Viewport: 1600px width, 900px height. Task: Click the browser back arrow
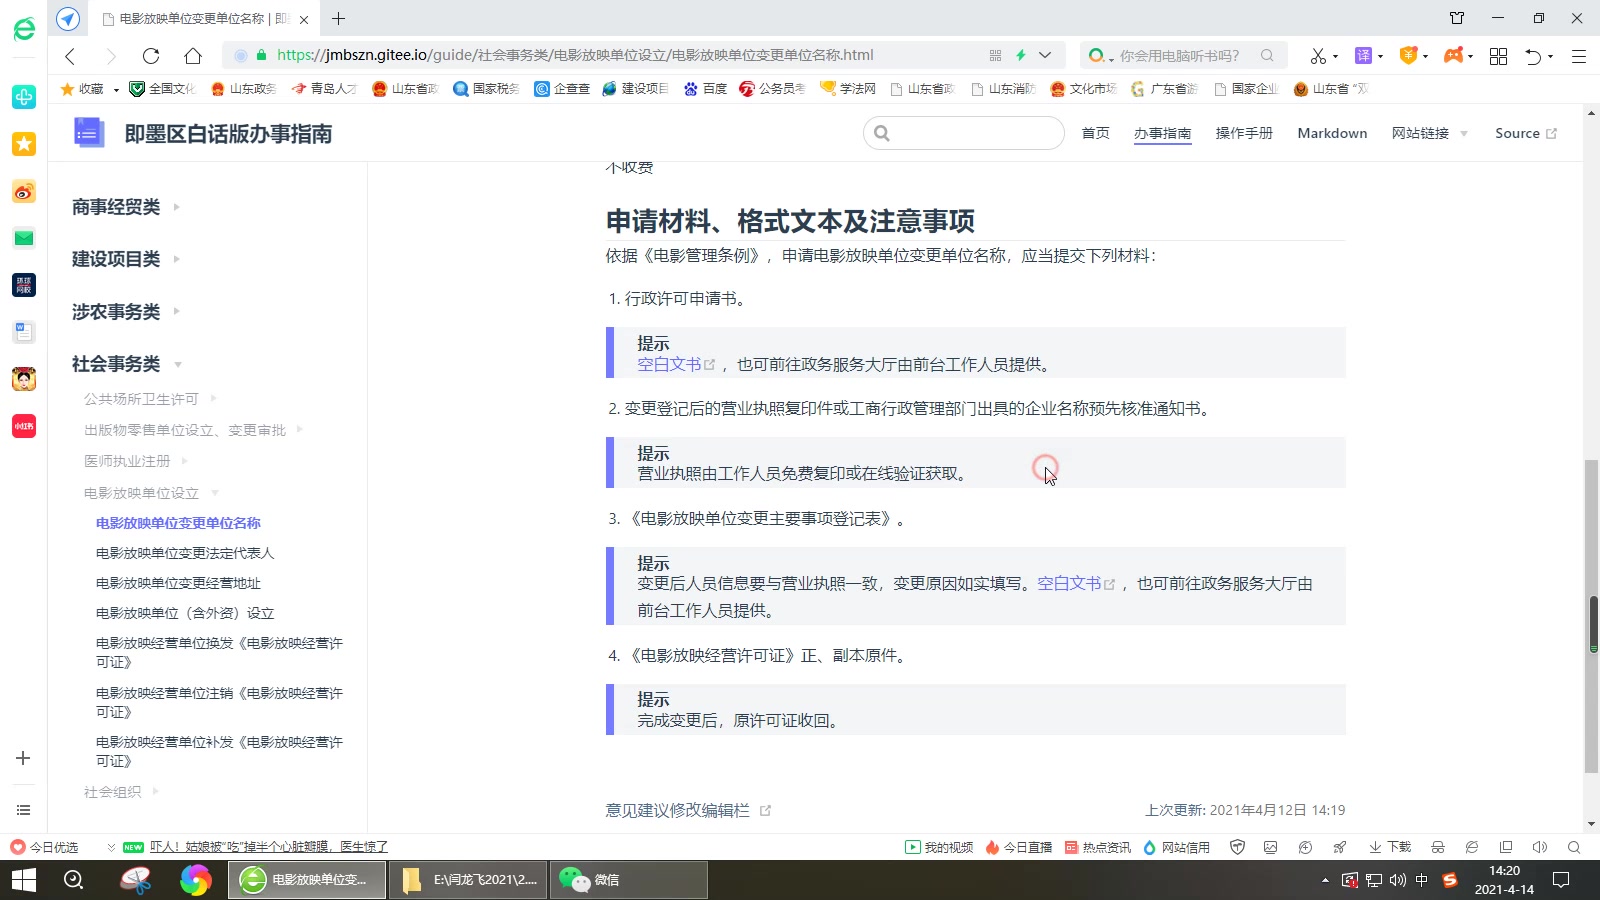(70, 56)
